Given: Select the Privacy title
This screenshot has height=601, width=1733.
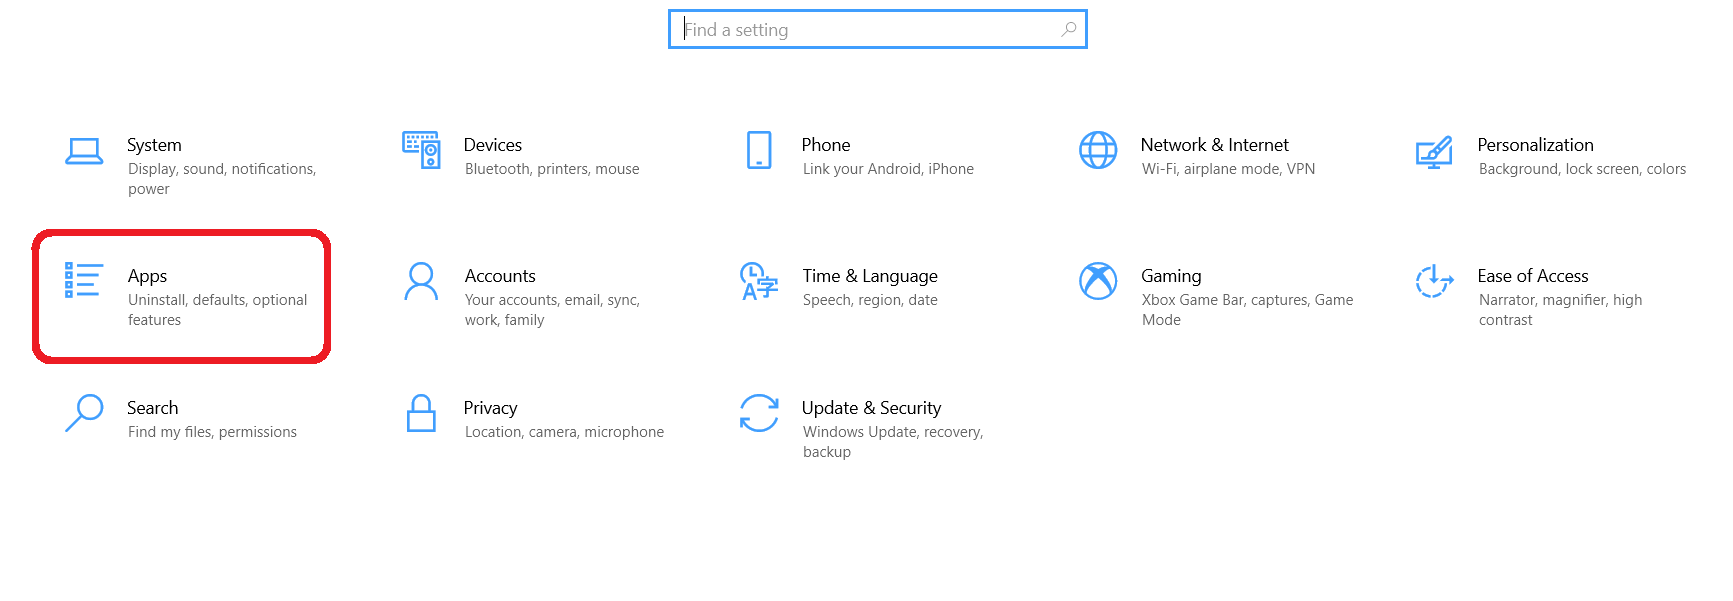Looking at the screenshot, I should point(491,408).
